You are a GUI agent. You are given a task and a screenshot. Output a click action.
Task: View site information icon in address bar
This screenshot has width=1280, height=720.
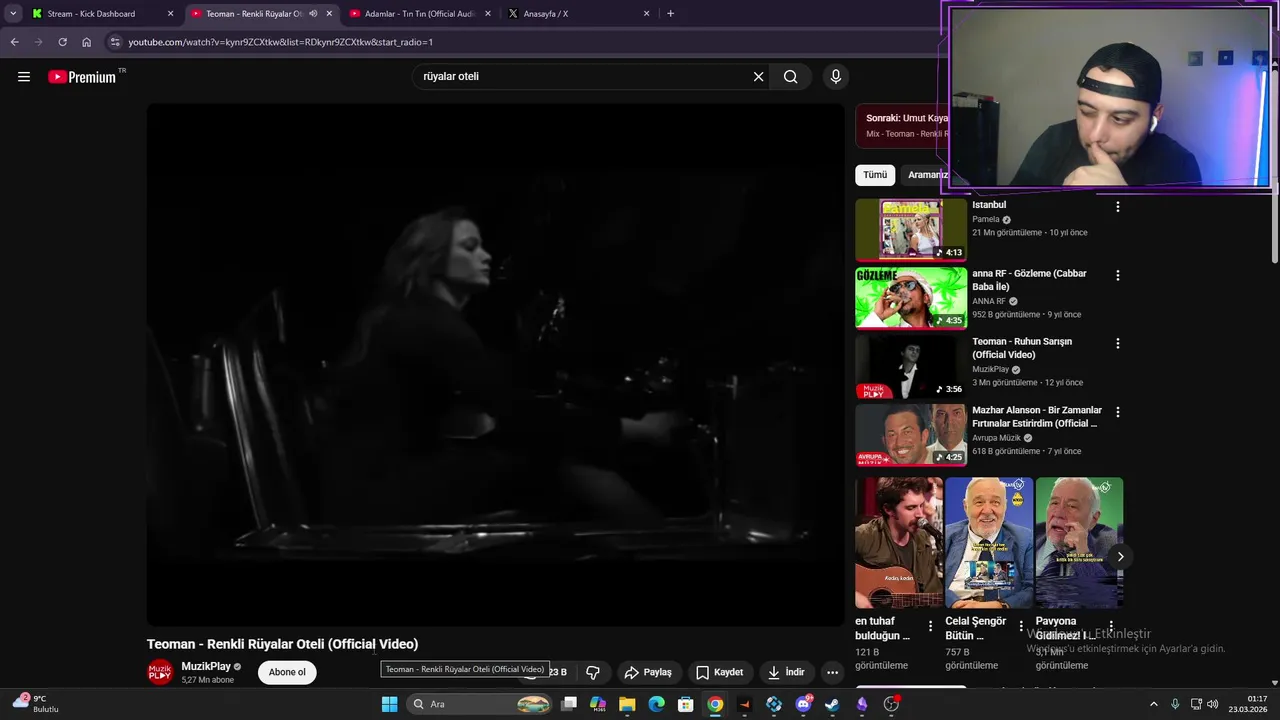coord(115,42)
